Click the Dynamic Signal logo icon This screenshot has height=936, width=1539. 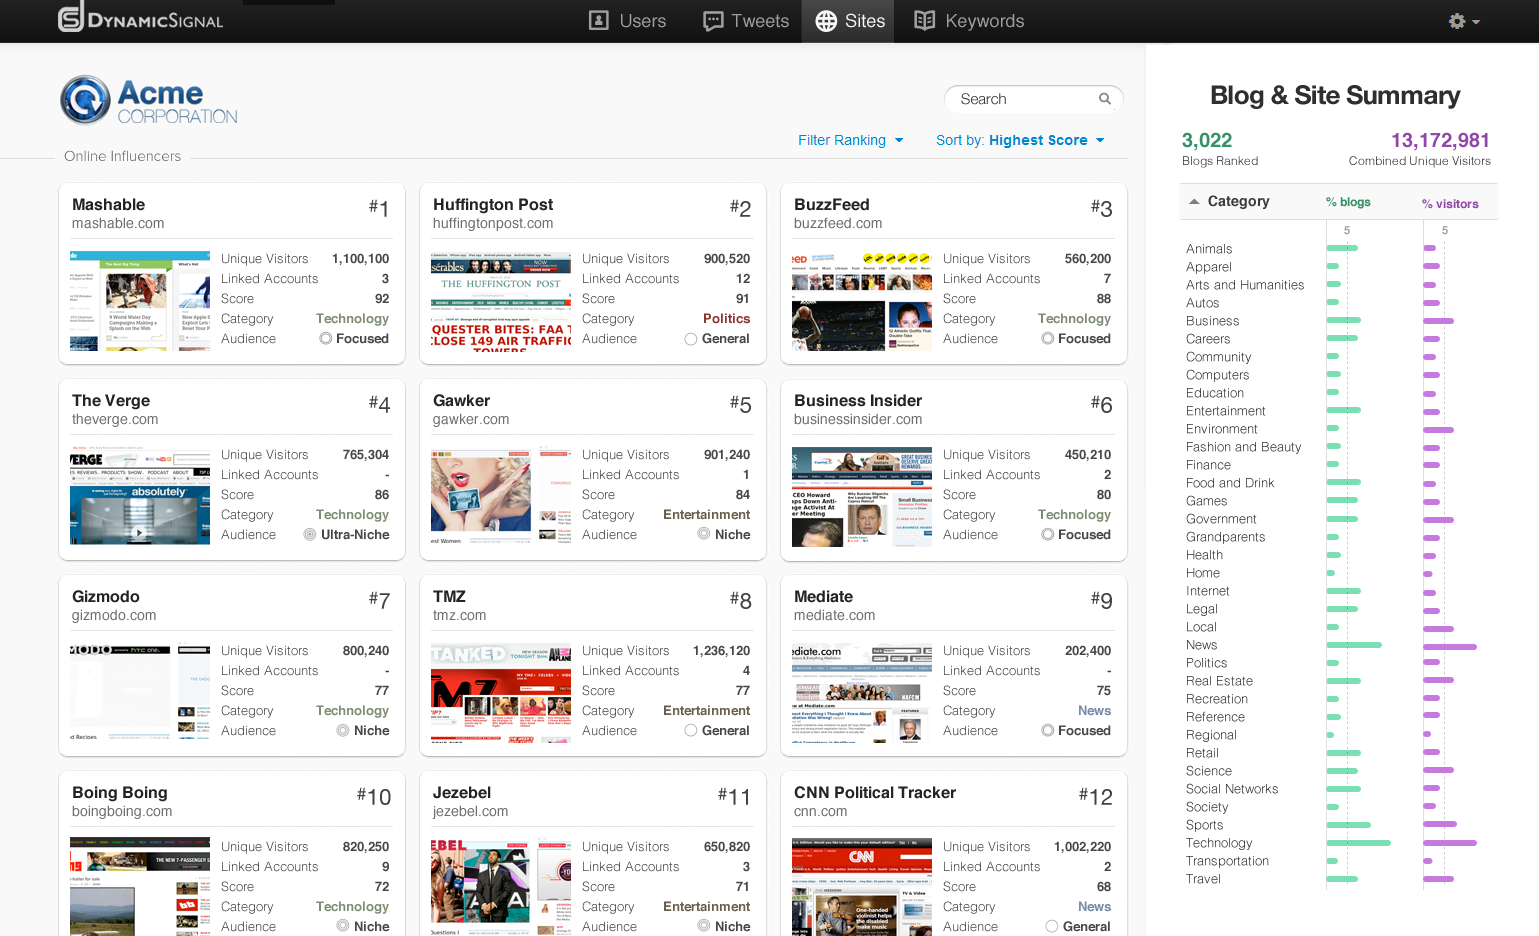tap(71, 18)
